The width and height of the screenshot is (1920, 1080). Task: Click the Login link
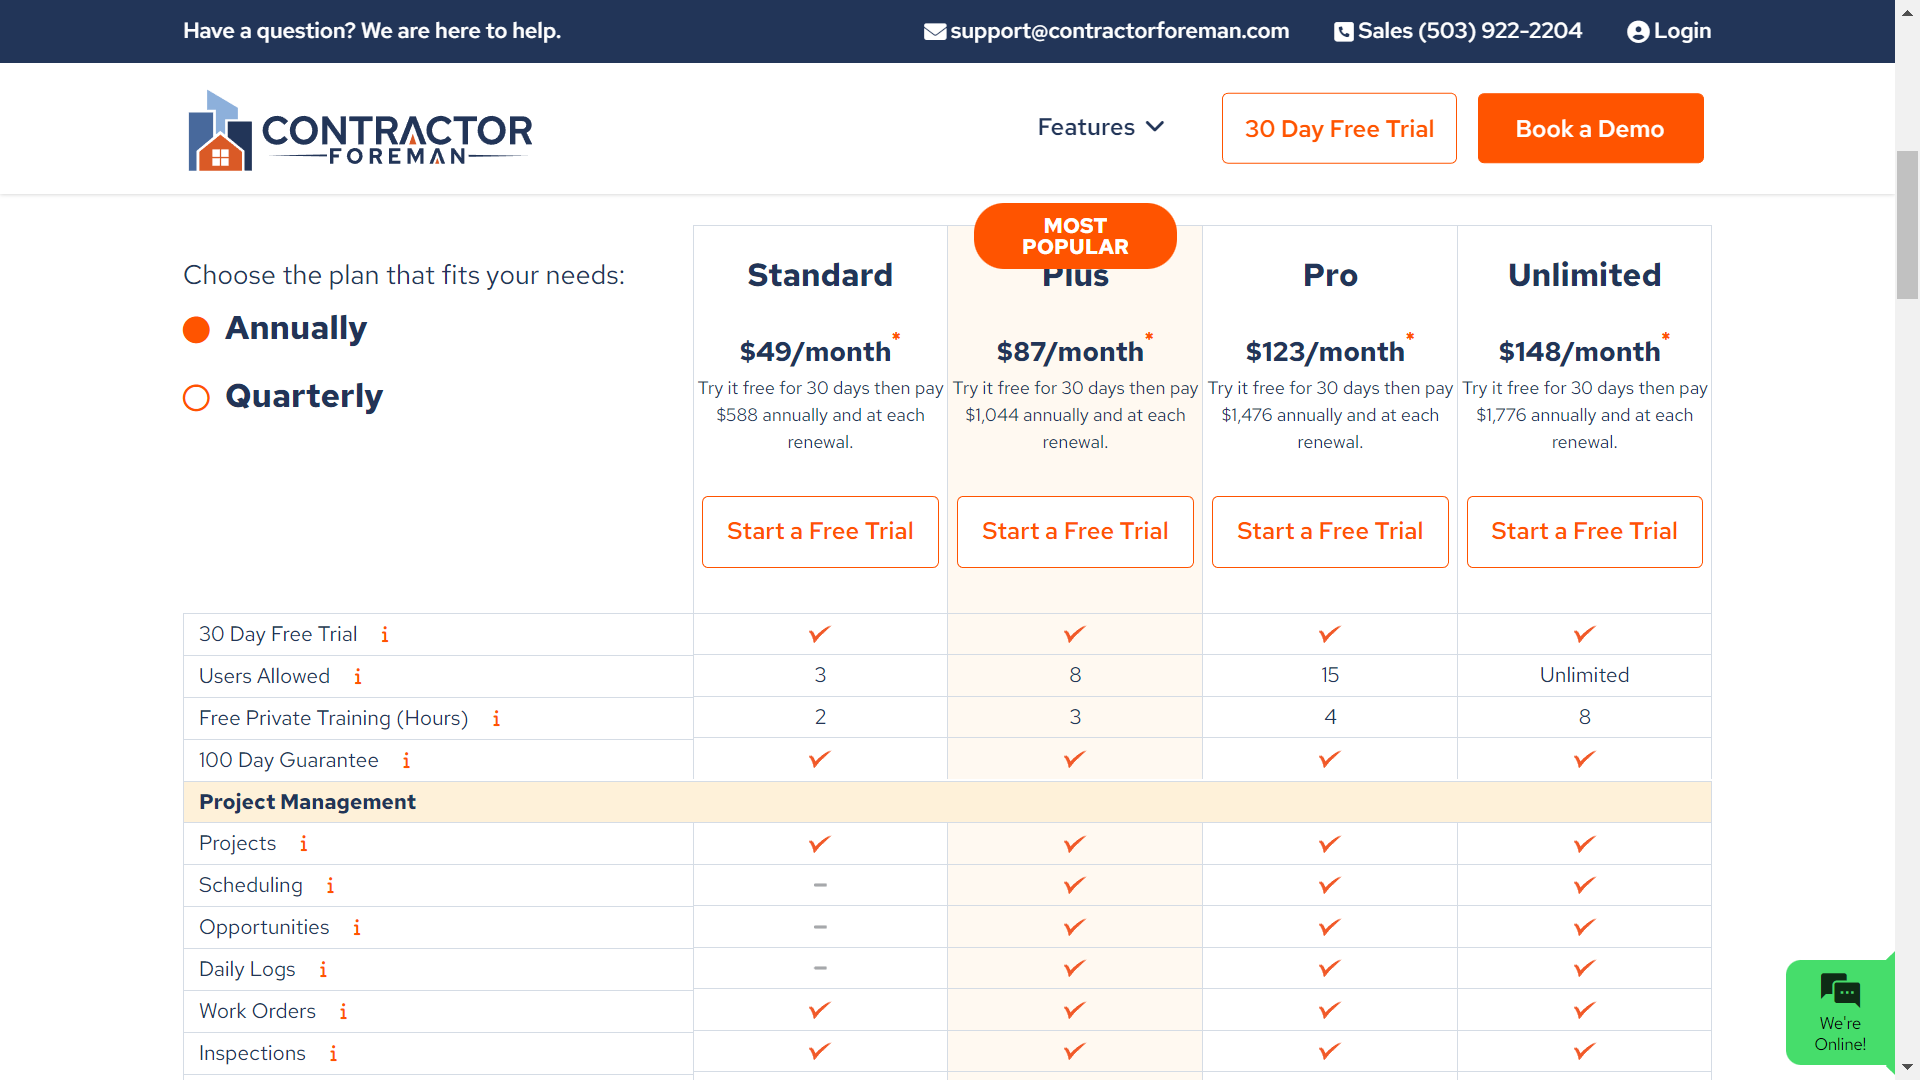pos(1682,31)
